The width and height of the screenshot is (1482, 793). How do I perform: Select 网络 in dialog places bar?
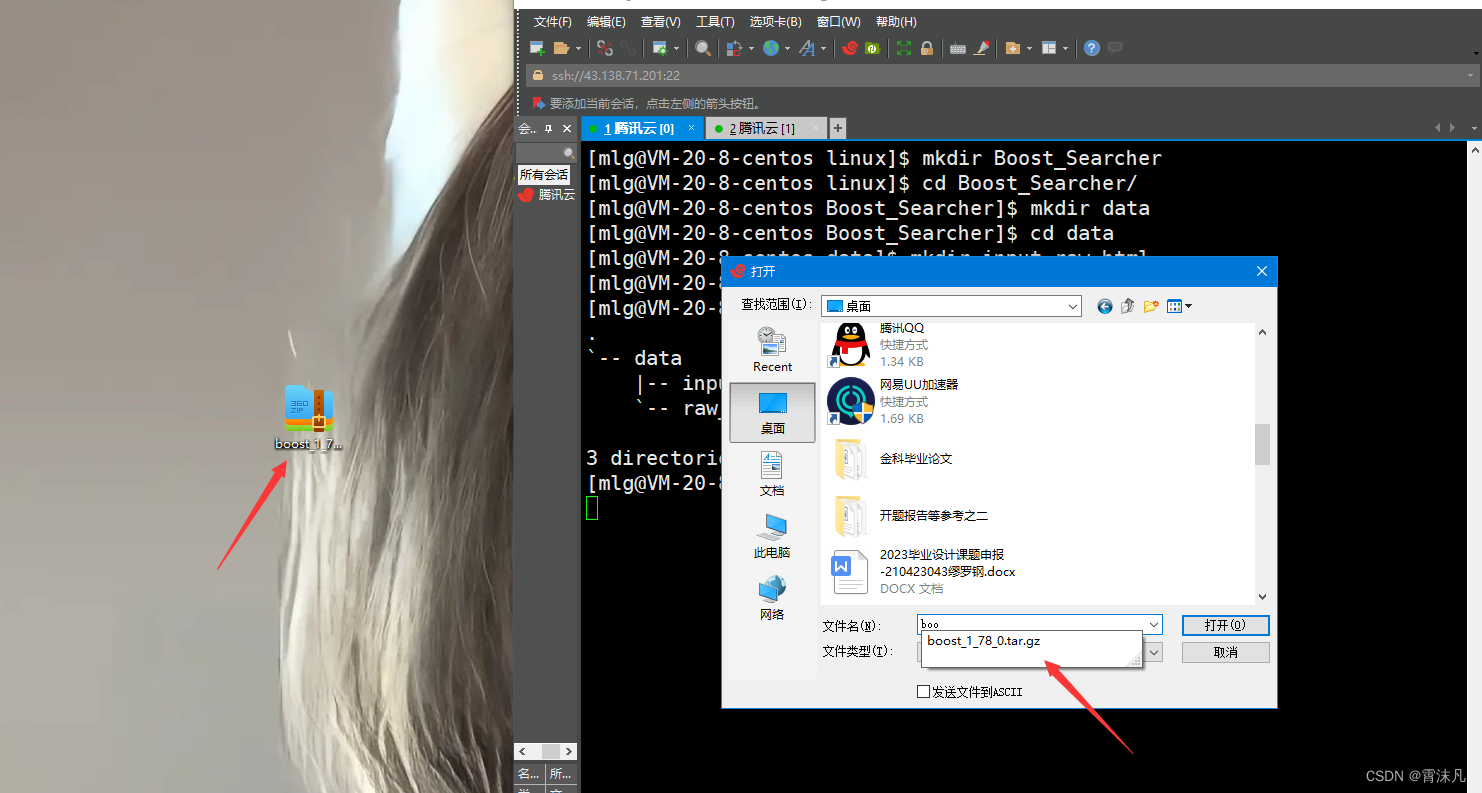[x=772, y=597]
